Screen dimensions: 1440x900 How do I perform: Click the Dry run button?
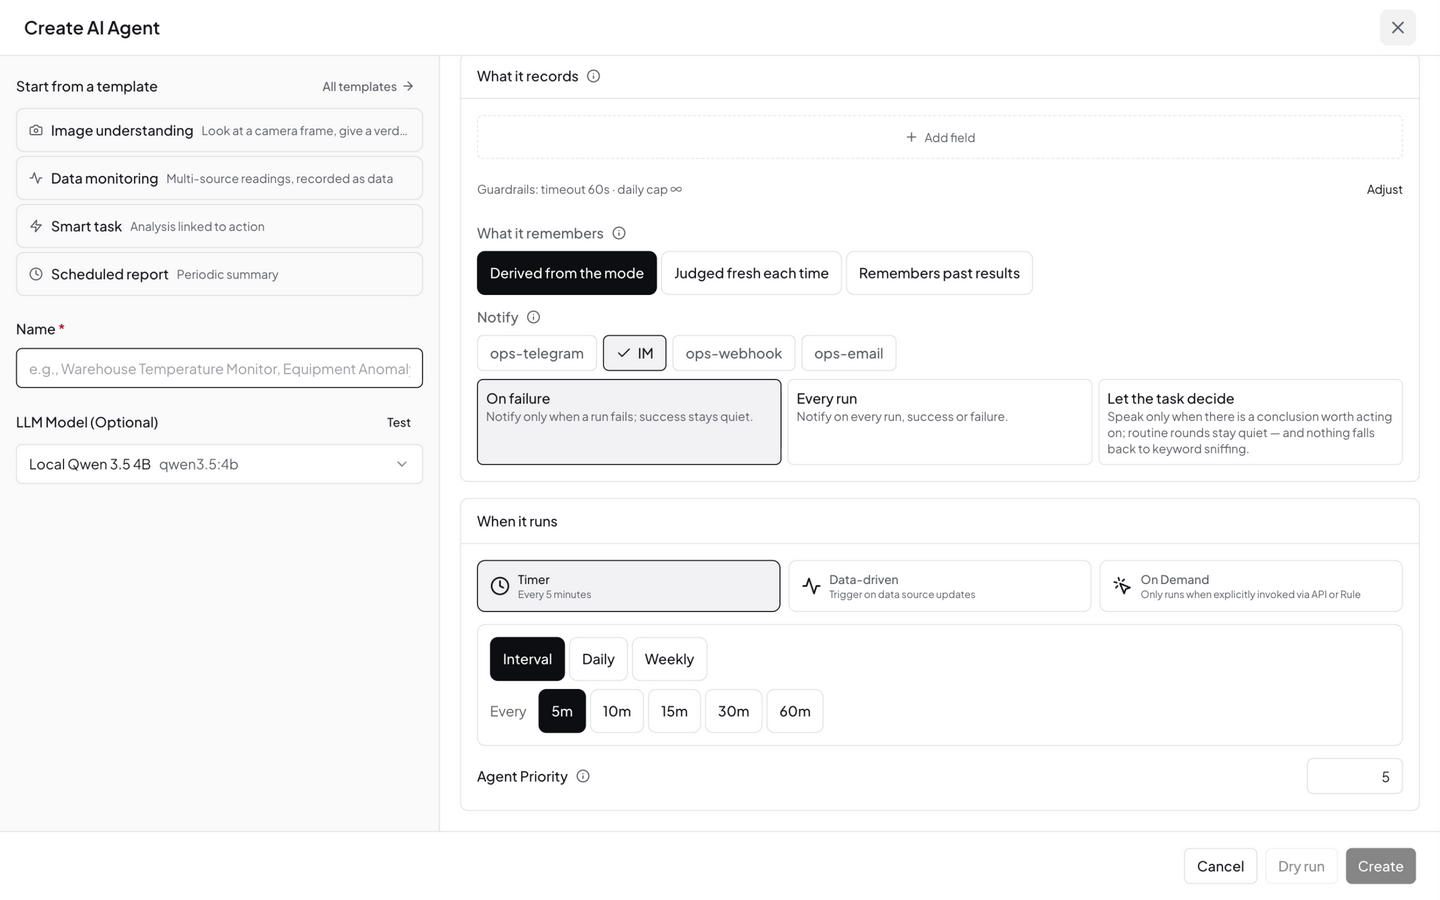(1301, 866)
